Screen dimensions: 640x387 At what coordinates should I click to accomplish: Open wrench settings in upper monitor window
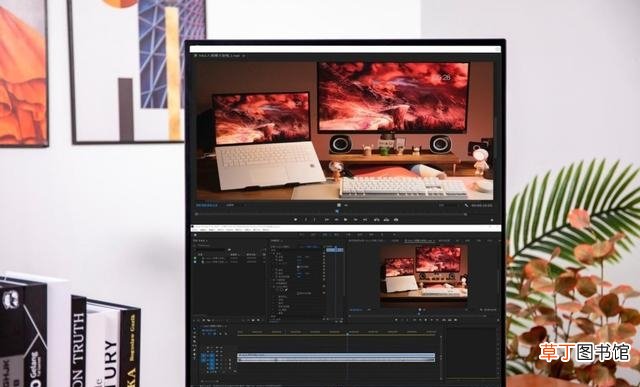click(x=467, y=205)
